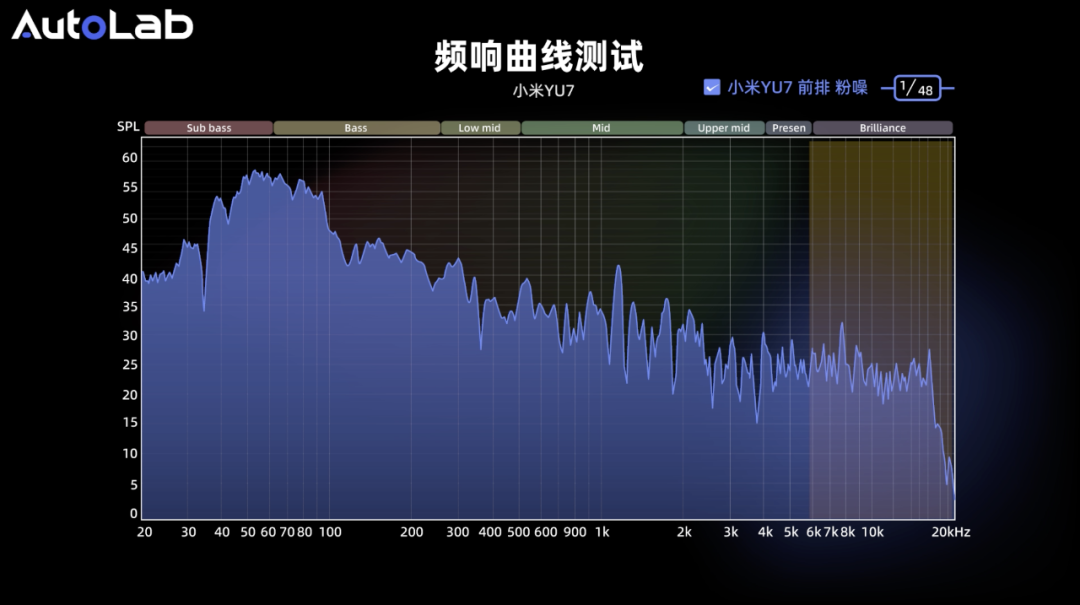
Task: Click the 15 value on SPL axis
Action: tap(129, 422)
